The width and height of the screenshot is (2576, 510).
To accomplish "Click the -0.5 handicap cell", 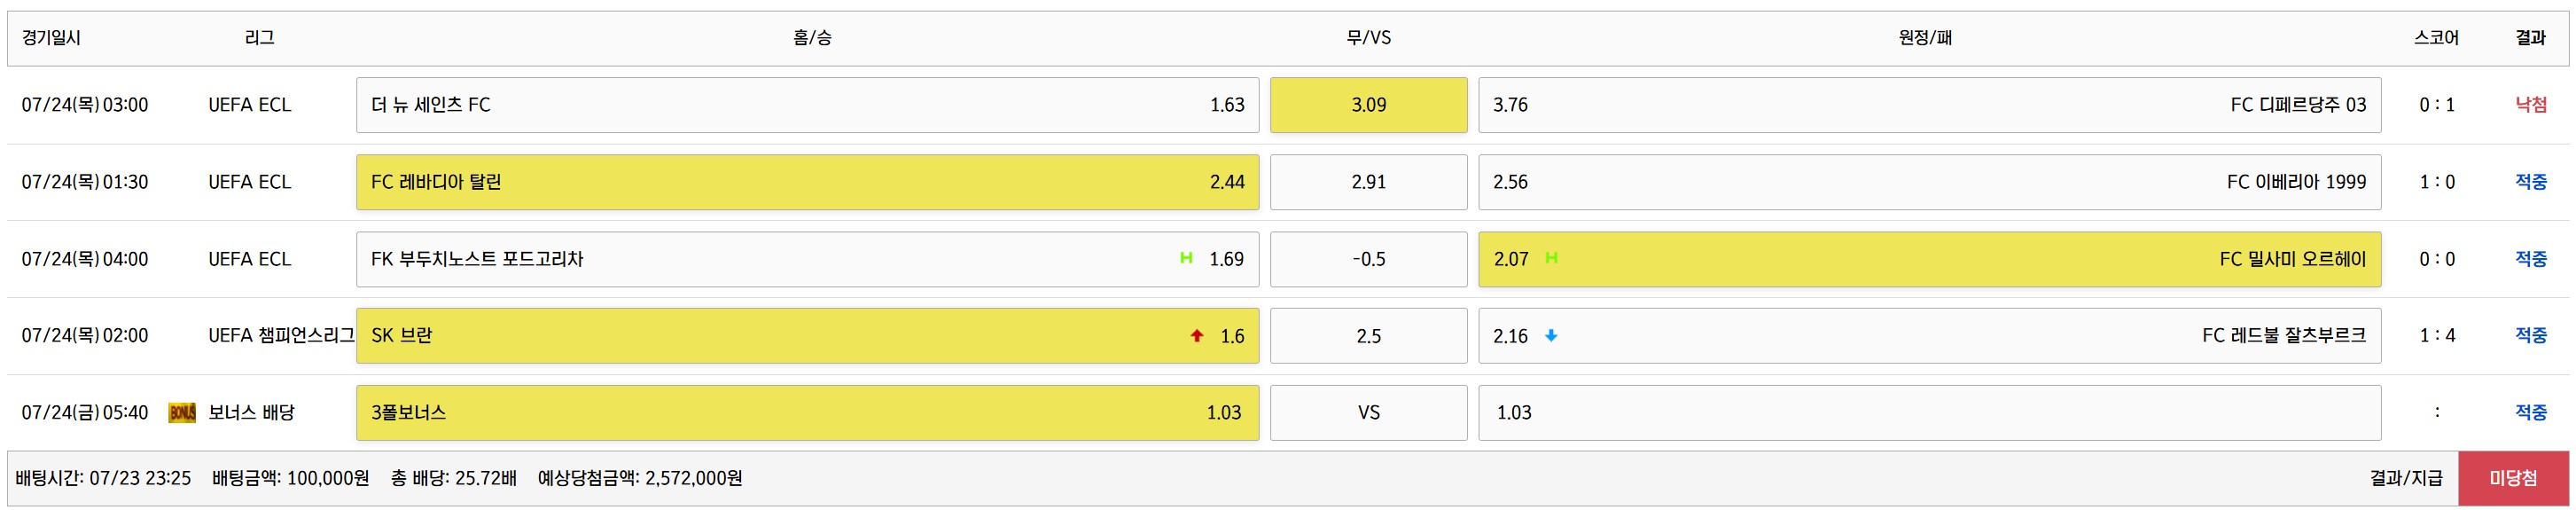I will (1368, 259).
